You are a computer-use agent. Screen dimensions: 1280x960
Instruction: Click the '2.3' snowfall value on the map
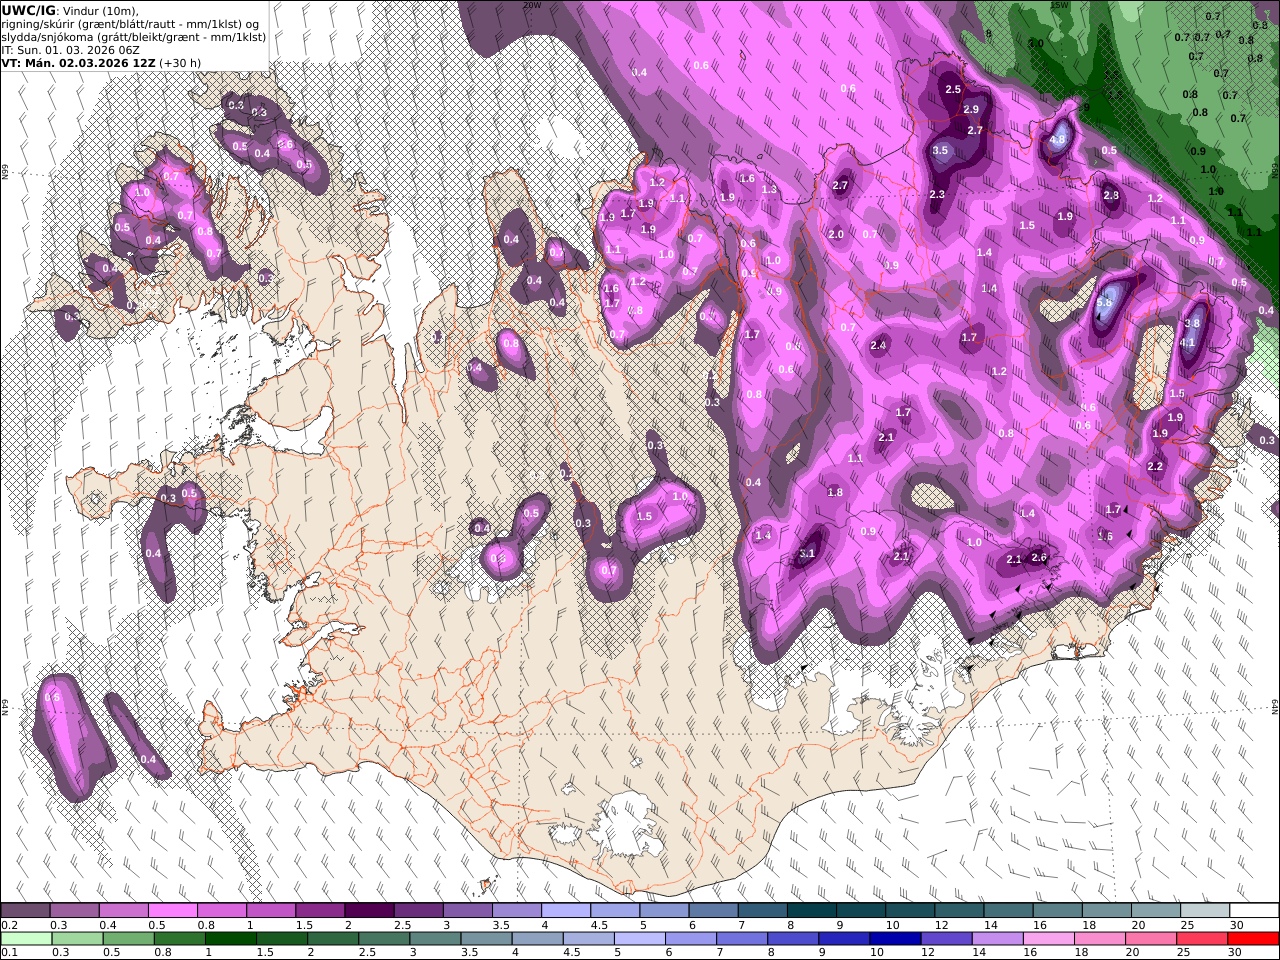[x=937, y=195]
